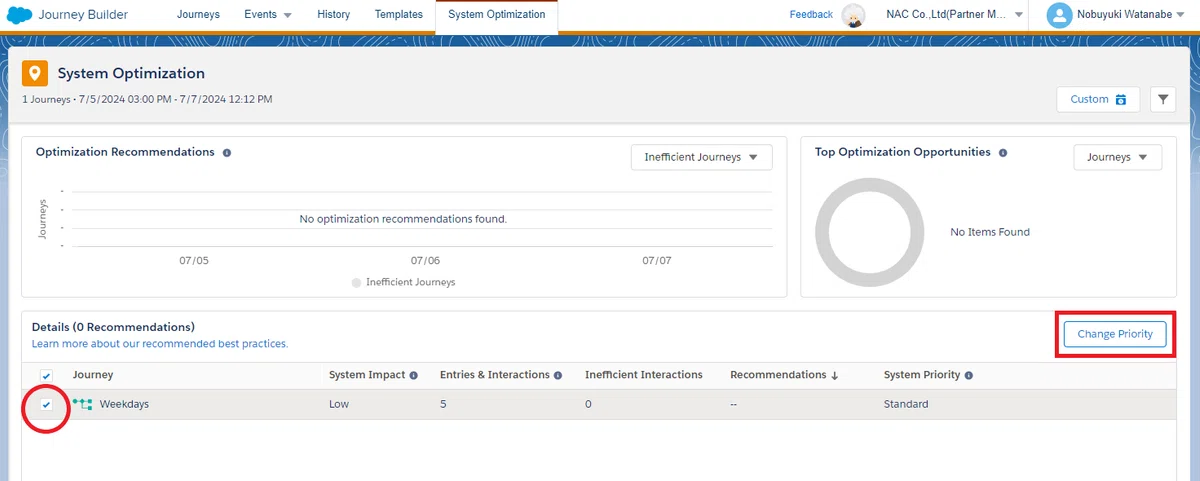Open the filter funnel icon button

(1163, 99)
